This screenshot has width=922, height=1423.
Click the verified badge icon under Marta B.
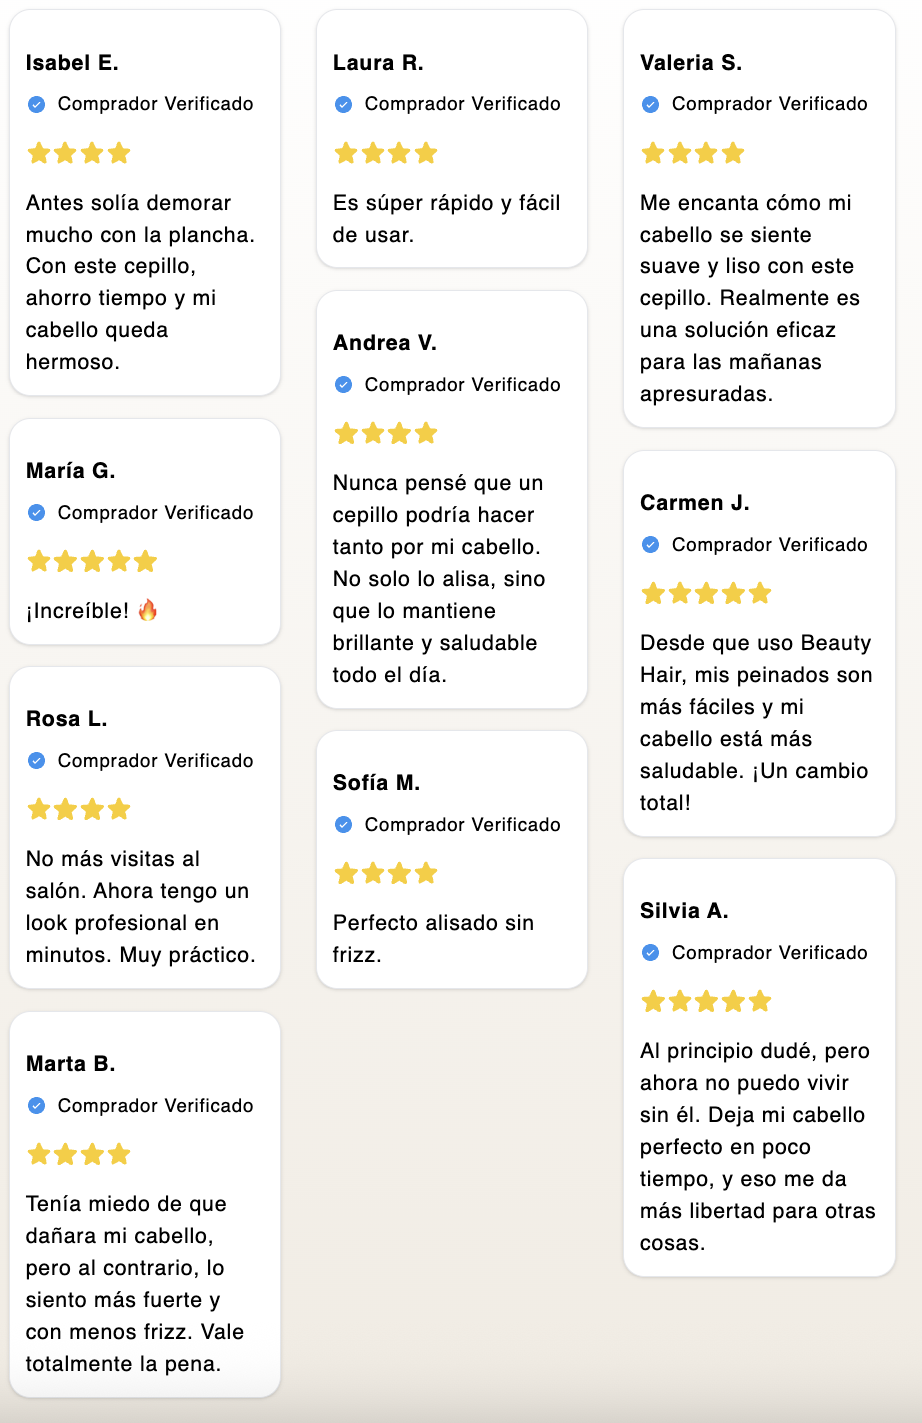pyautogui.click(x=36, y=1106)
